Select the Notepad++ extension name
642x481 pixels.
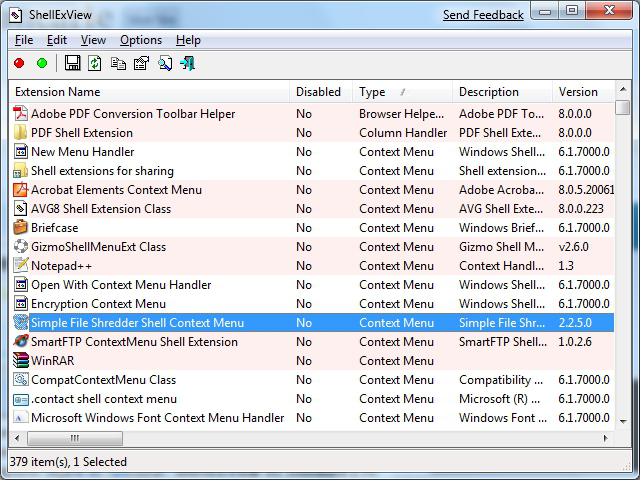pos(61,266)
